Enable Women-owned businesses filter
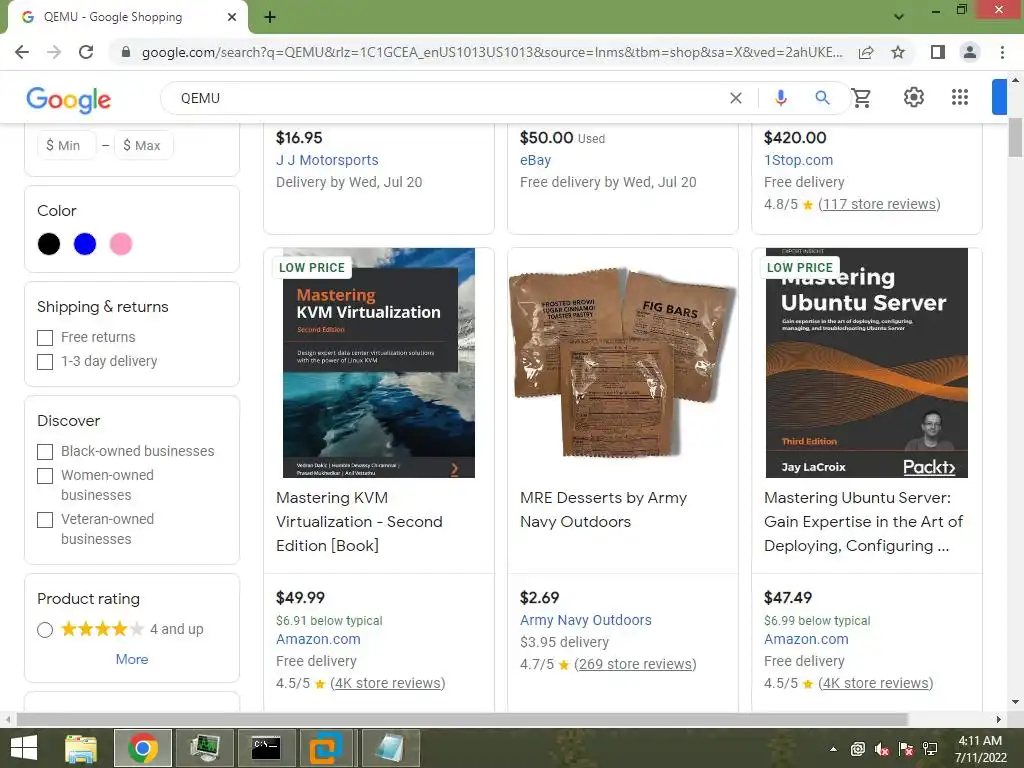The width and height of the screenshot is (1024, 768). [x=45, y=476]
